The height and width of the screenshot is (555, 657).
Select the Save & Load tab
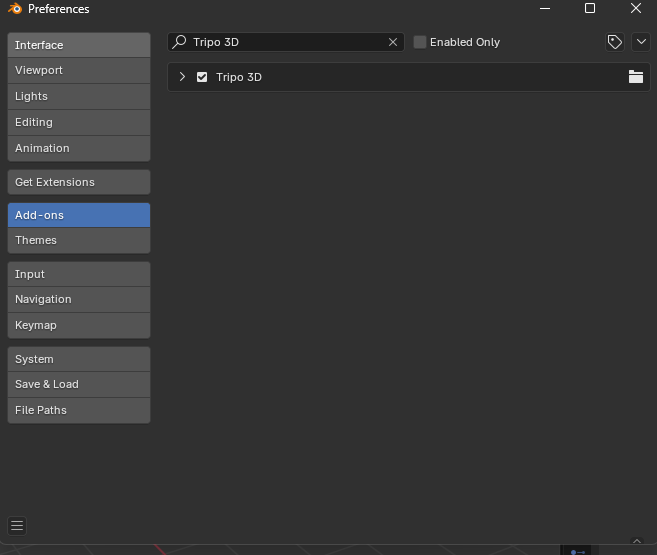point(79,385)
